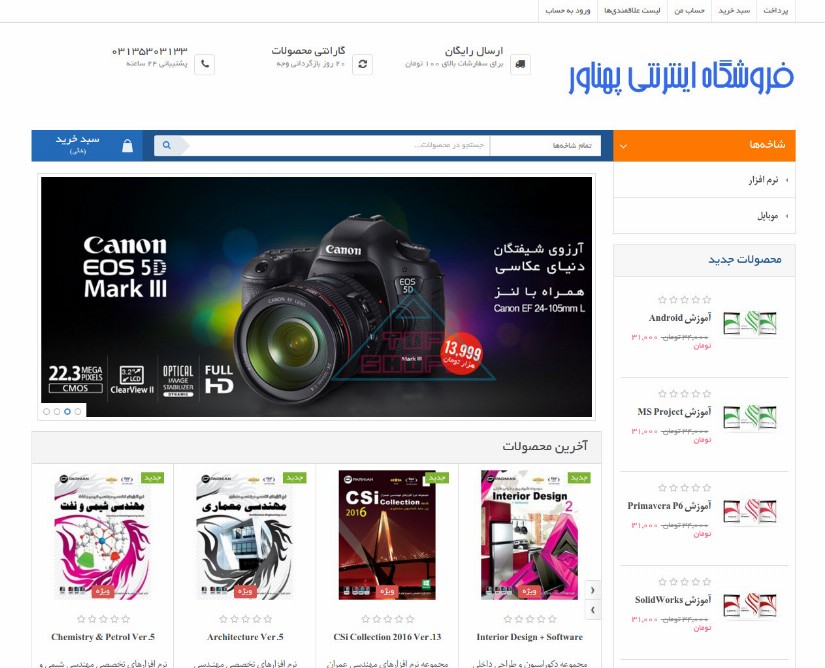Screen dimensions: 825x668
Task: Open the آموزش Primavera P6 product link
Action: point(669,506)
